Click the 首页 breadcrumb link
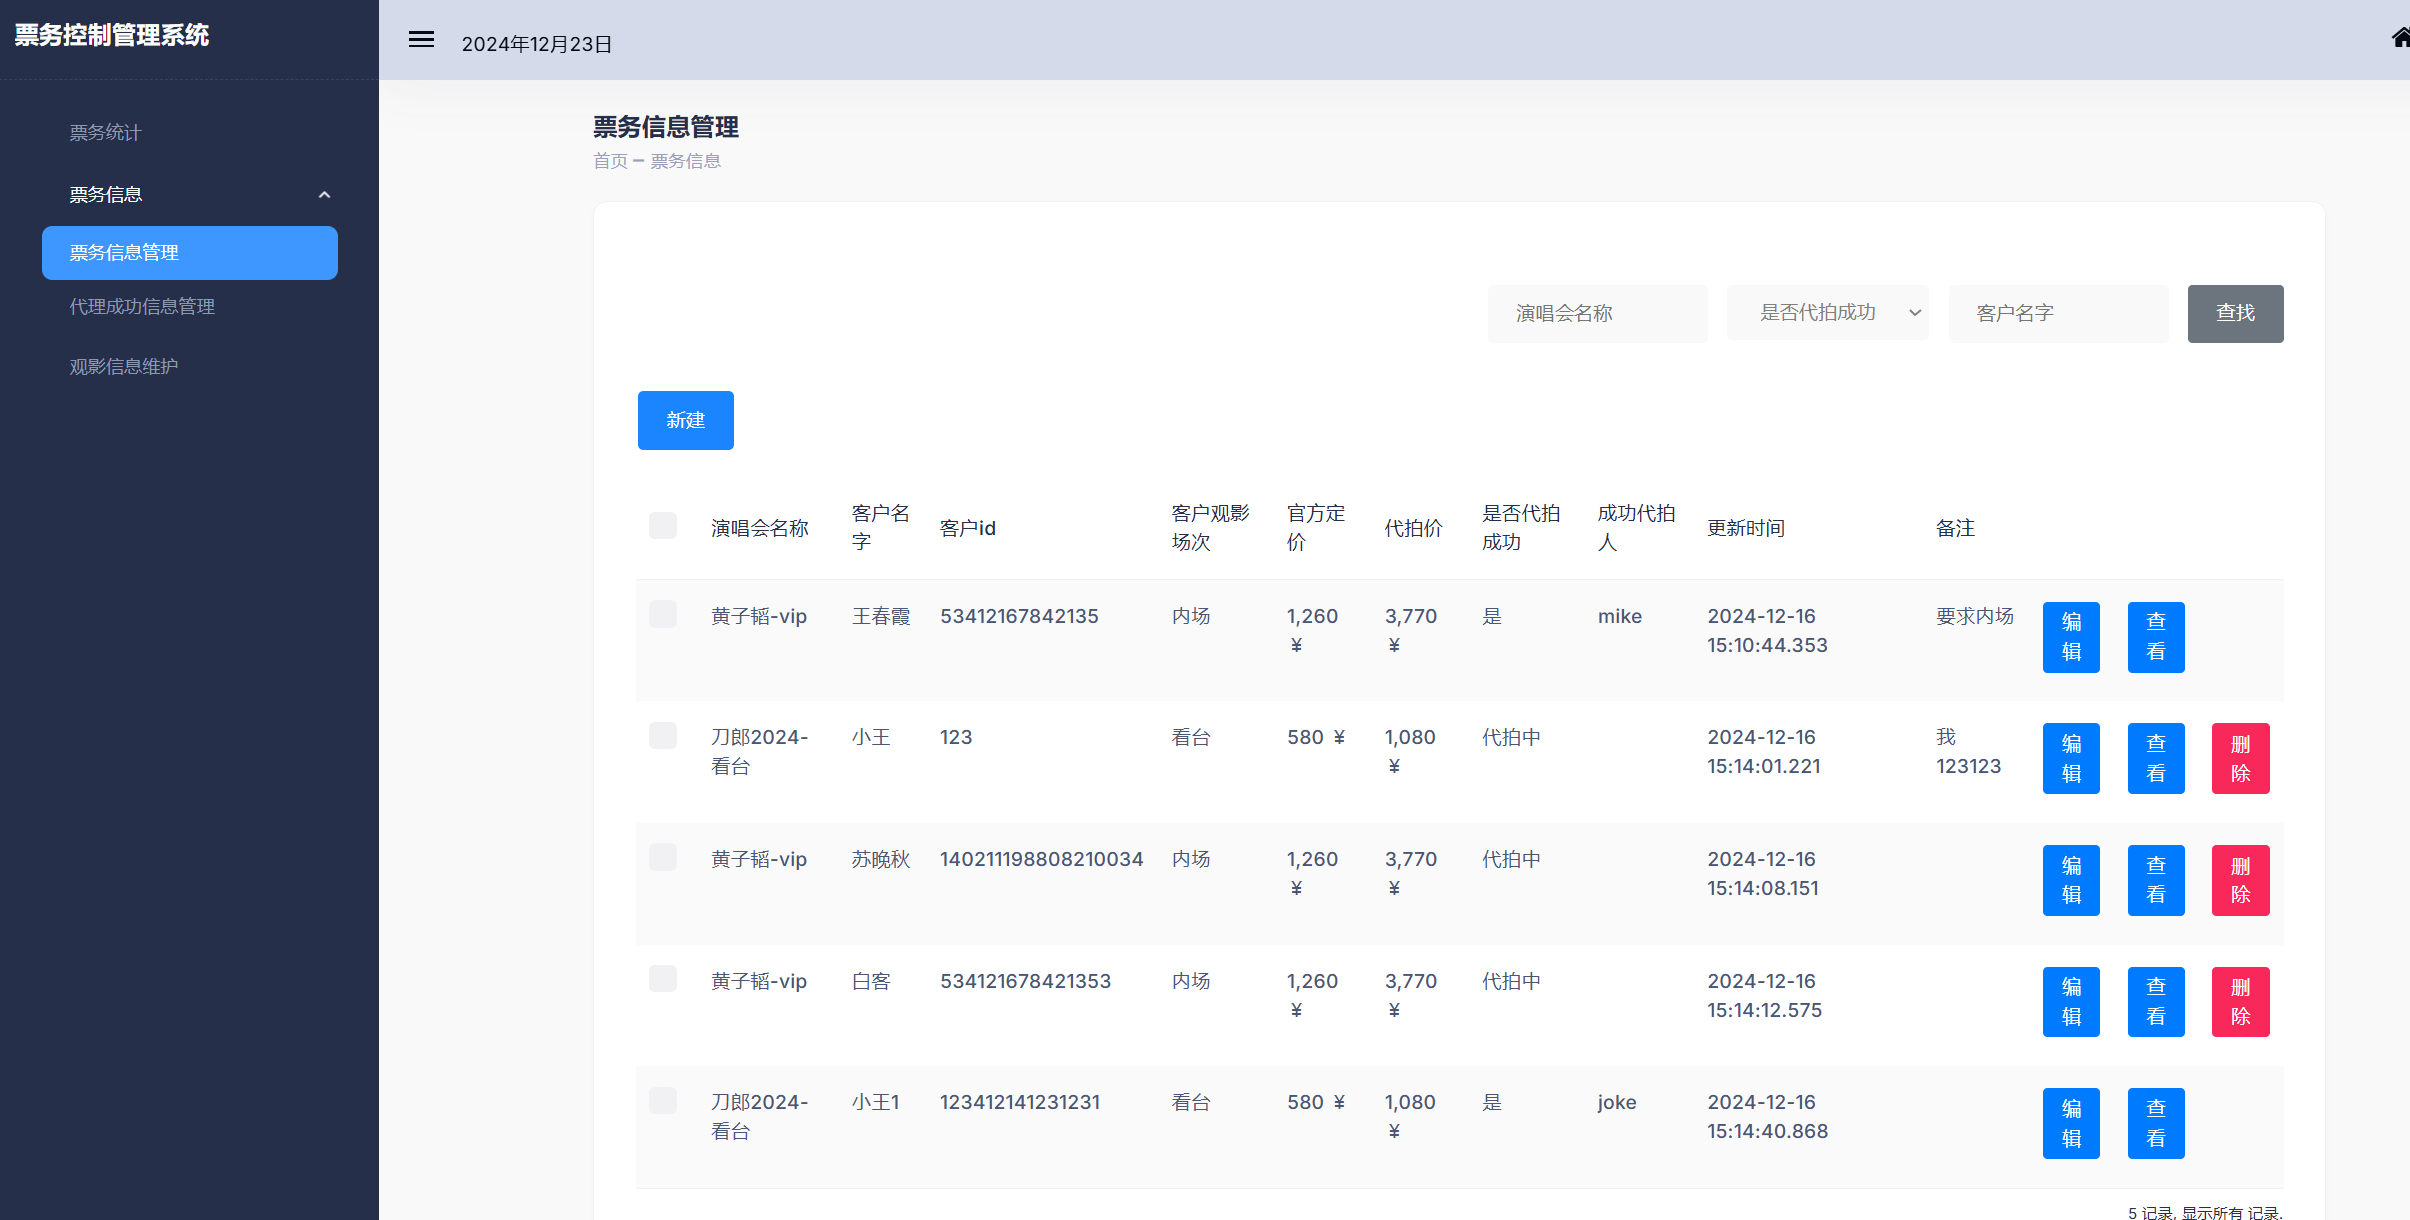 [610, 161]
